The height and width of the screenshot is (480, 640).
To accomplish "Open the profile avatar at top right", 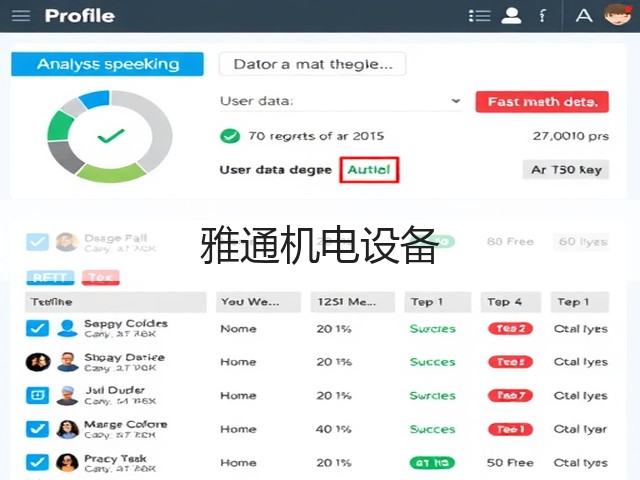I will (618, 15).
